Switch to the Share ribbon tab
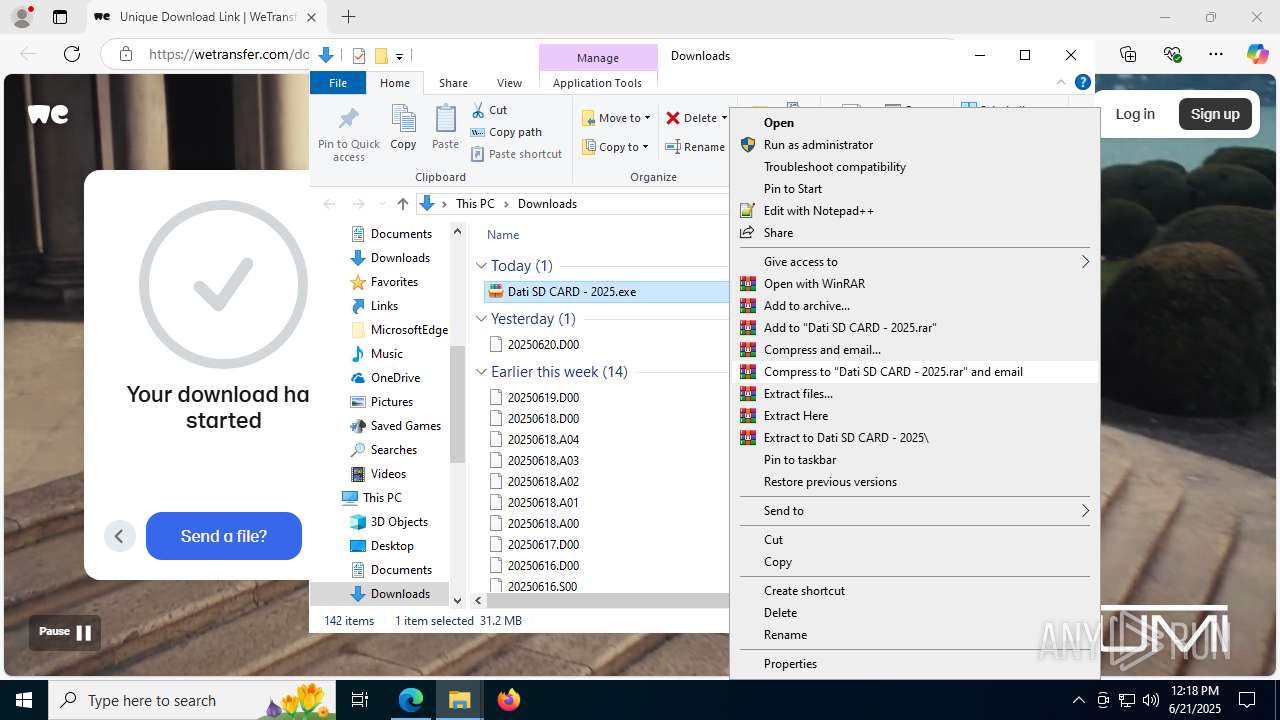The height and width of the screenshot is (720, 1280). pyautogui.click(x=453, y=83)
